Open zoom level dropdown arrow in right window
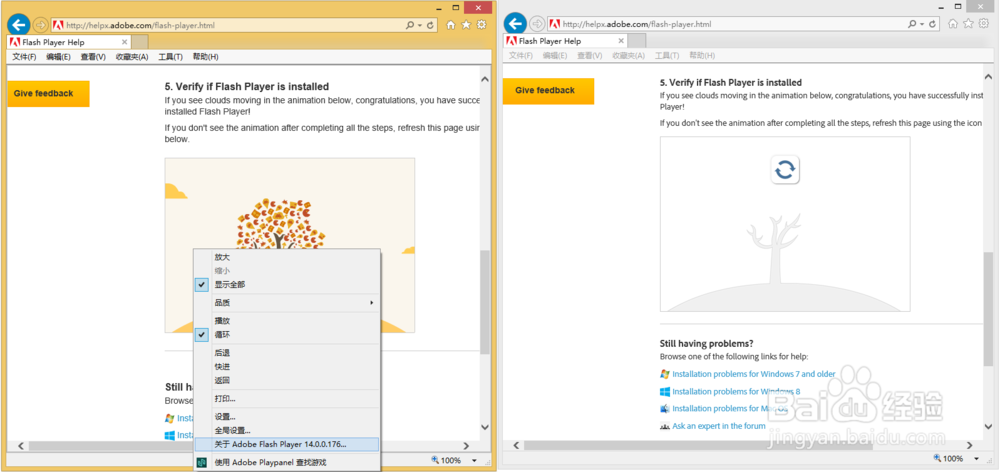The width and height of the screenshot is (1000, 472). 976,459
